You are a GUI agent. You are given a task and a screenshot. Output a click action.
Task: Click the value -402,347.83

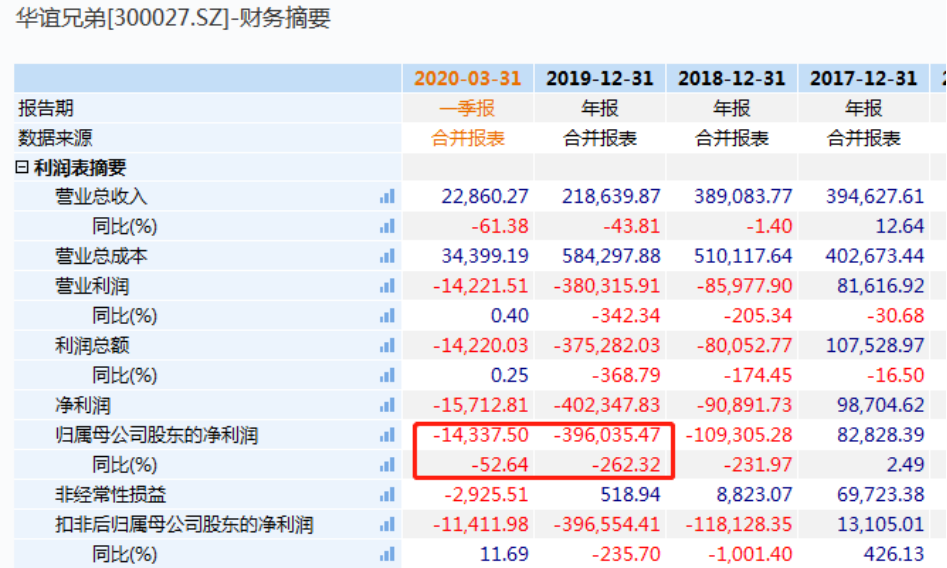606,405
